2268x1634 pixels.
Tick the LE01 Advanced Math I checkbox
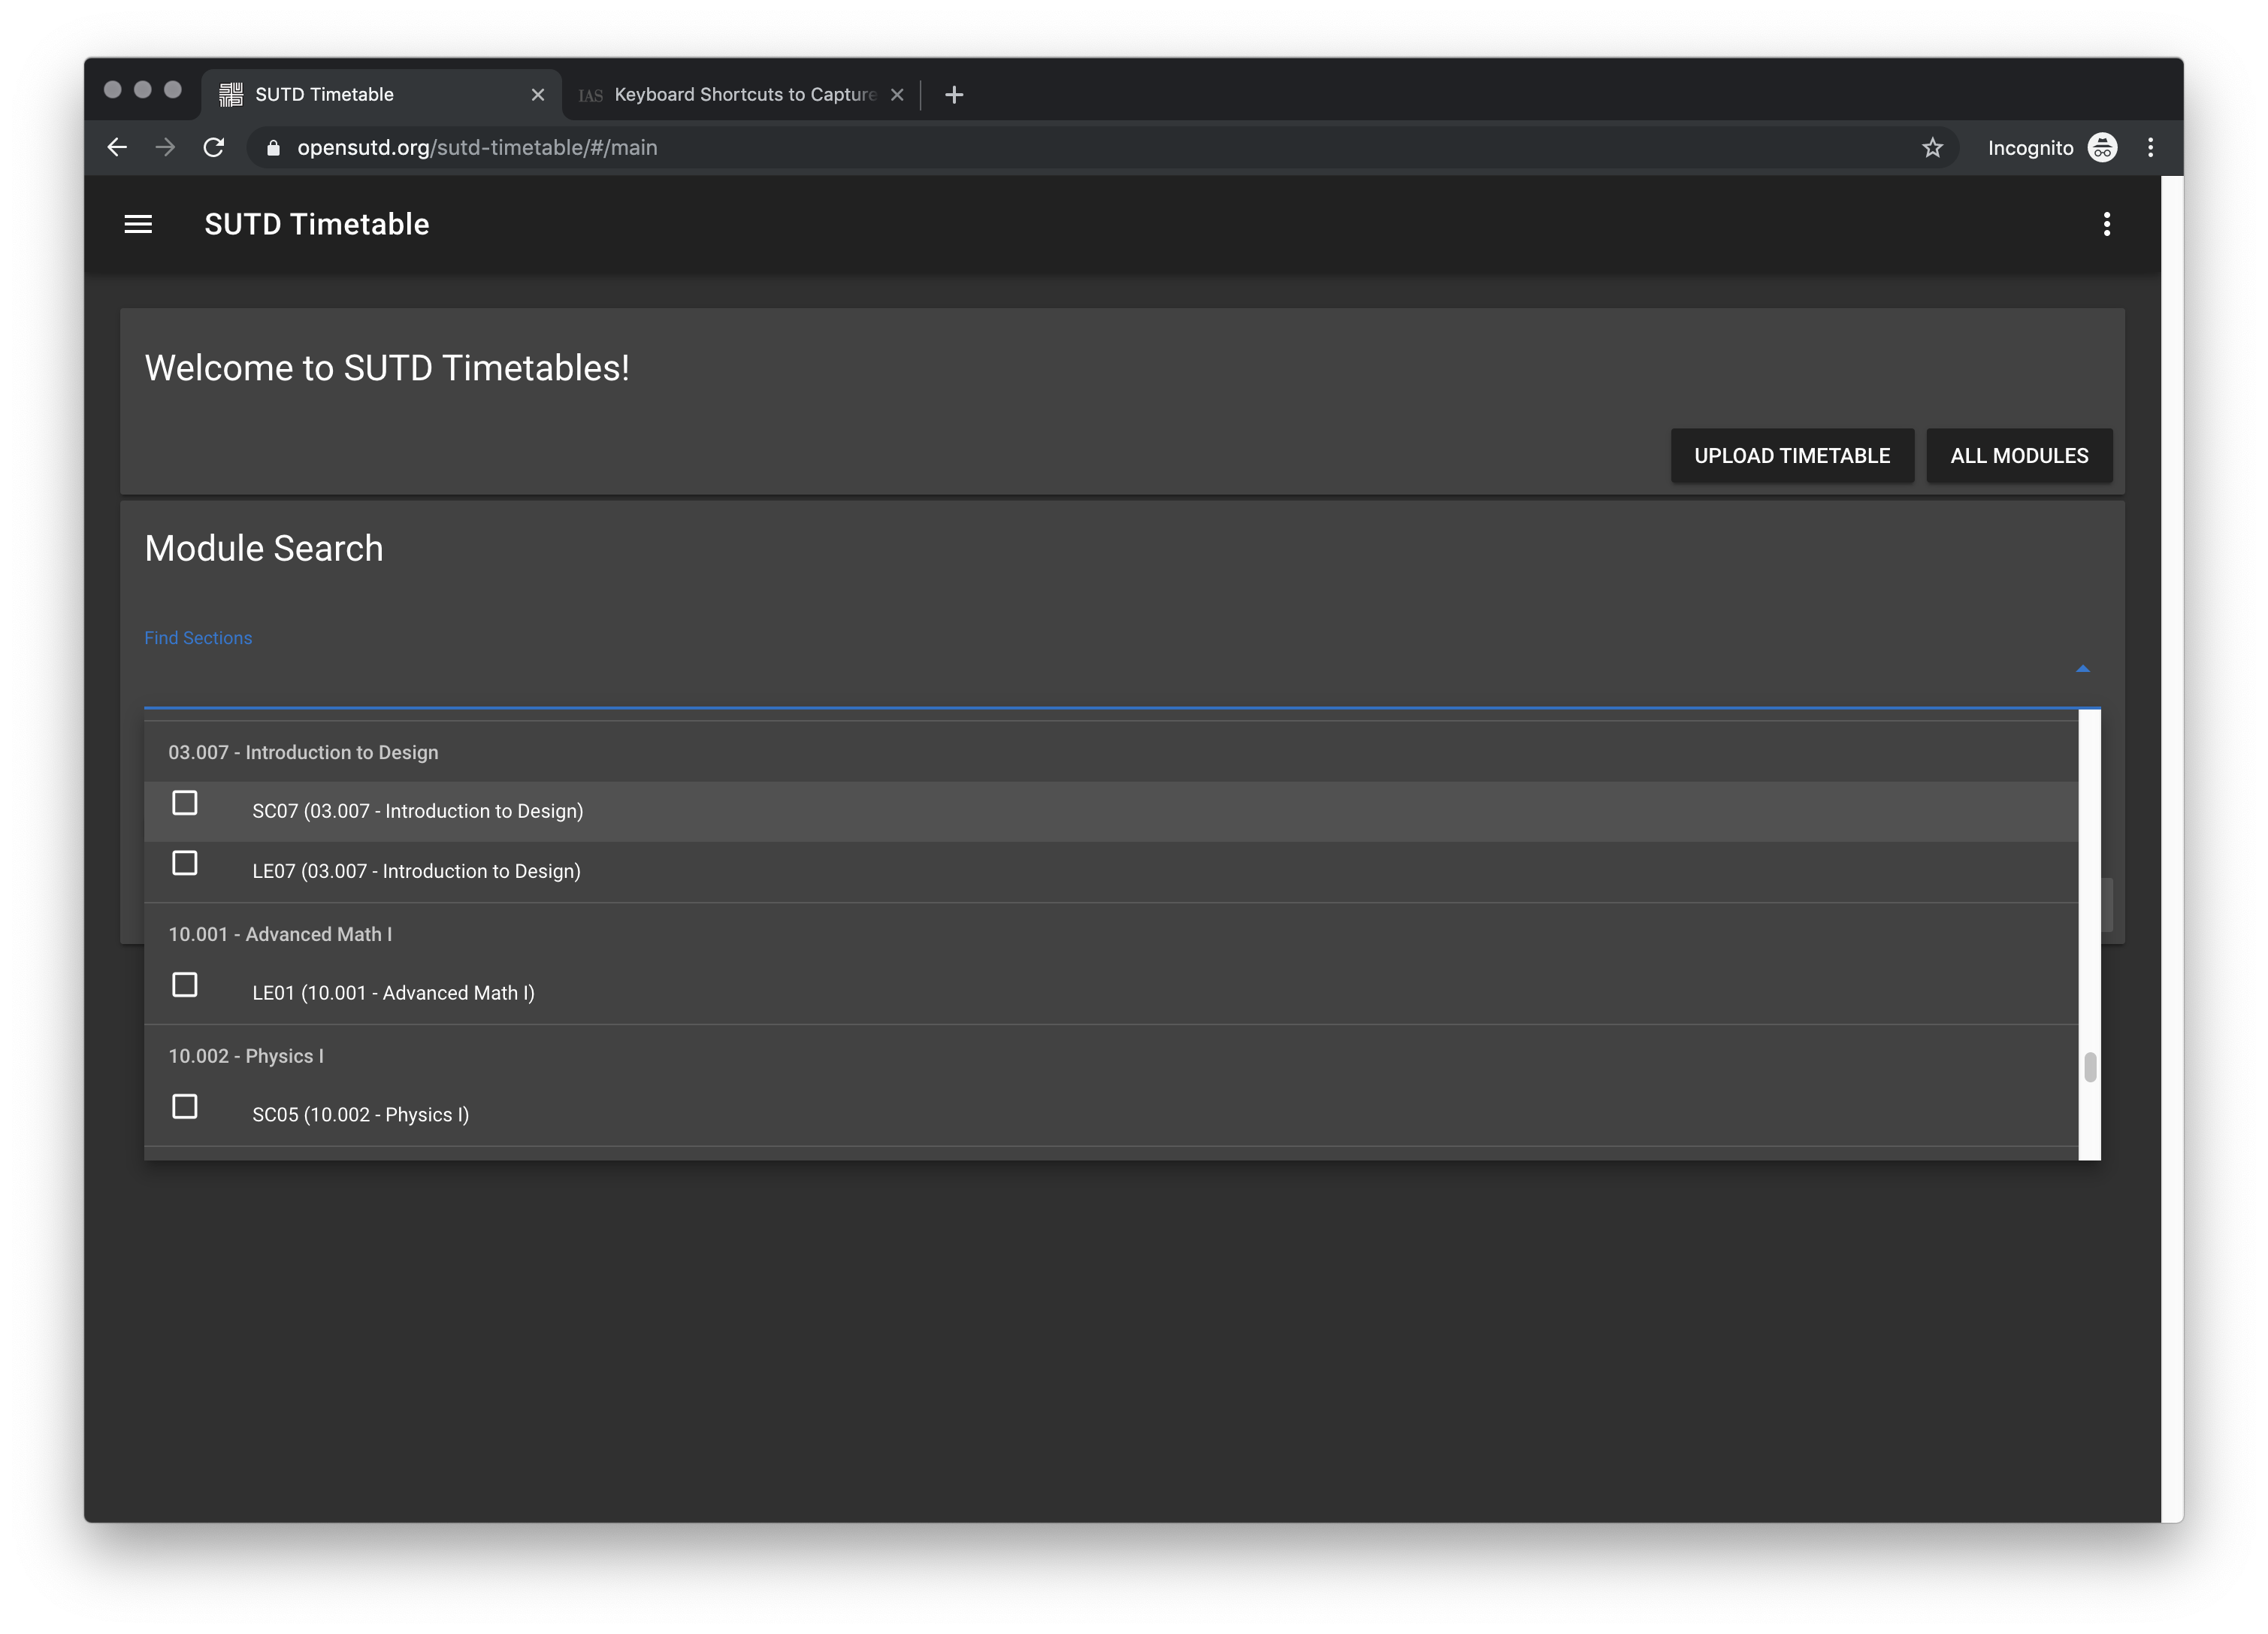[185, 985]
